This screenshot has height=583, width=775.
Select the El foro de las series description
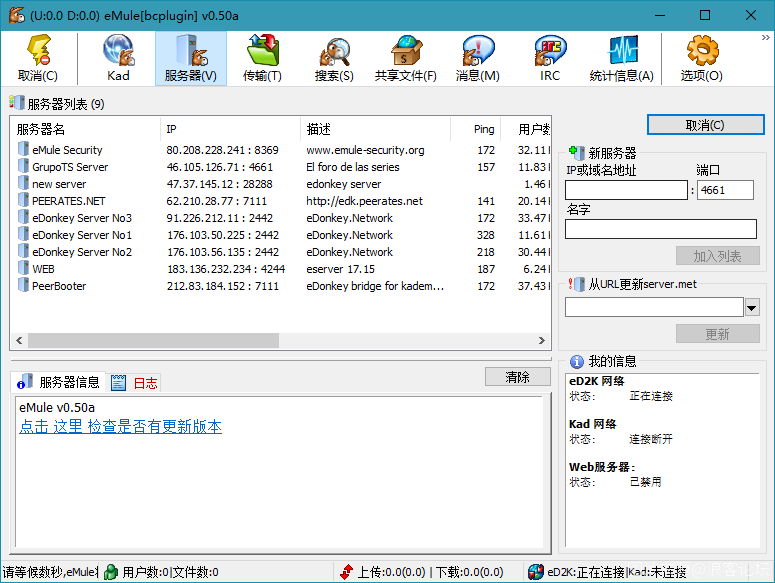coord(352,167)
